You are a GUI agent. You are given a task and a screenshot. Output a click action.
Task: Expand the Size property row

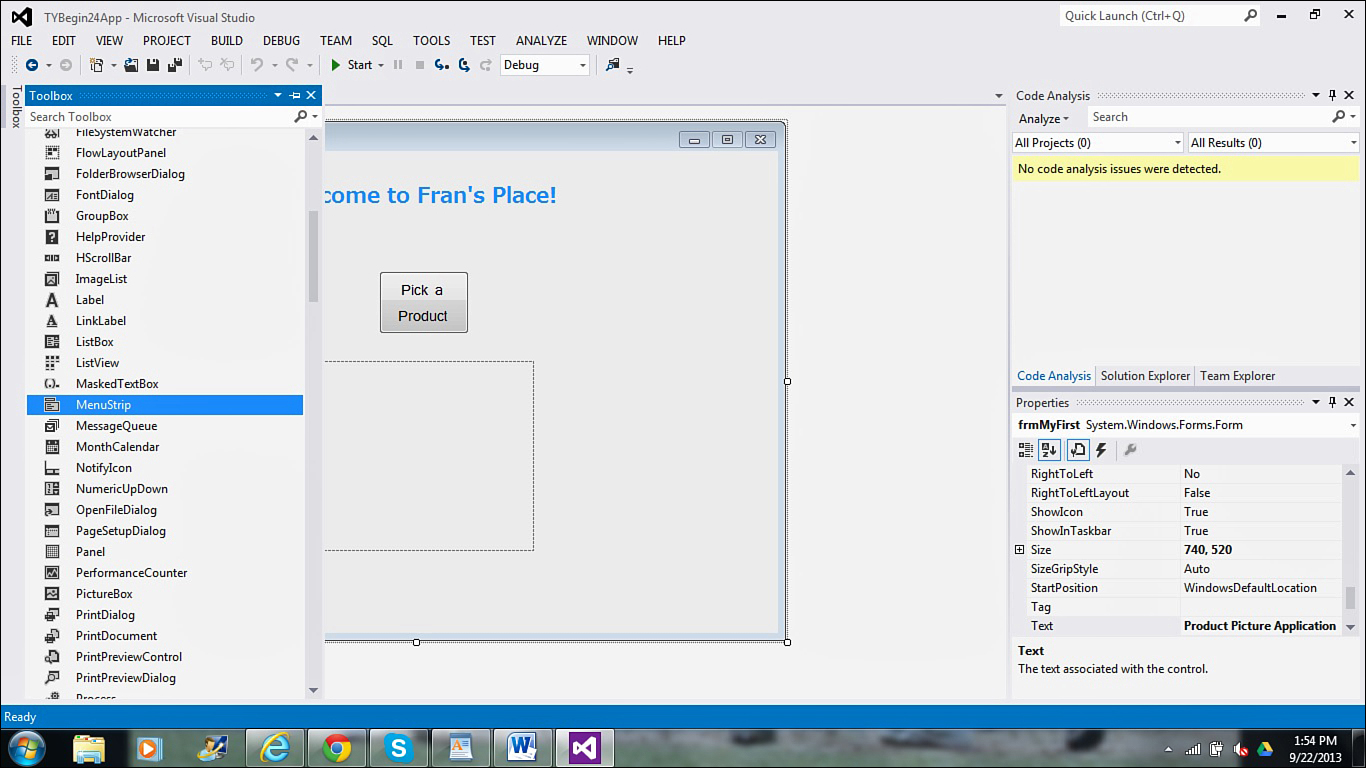[x=1019, y=550]
